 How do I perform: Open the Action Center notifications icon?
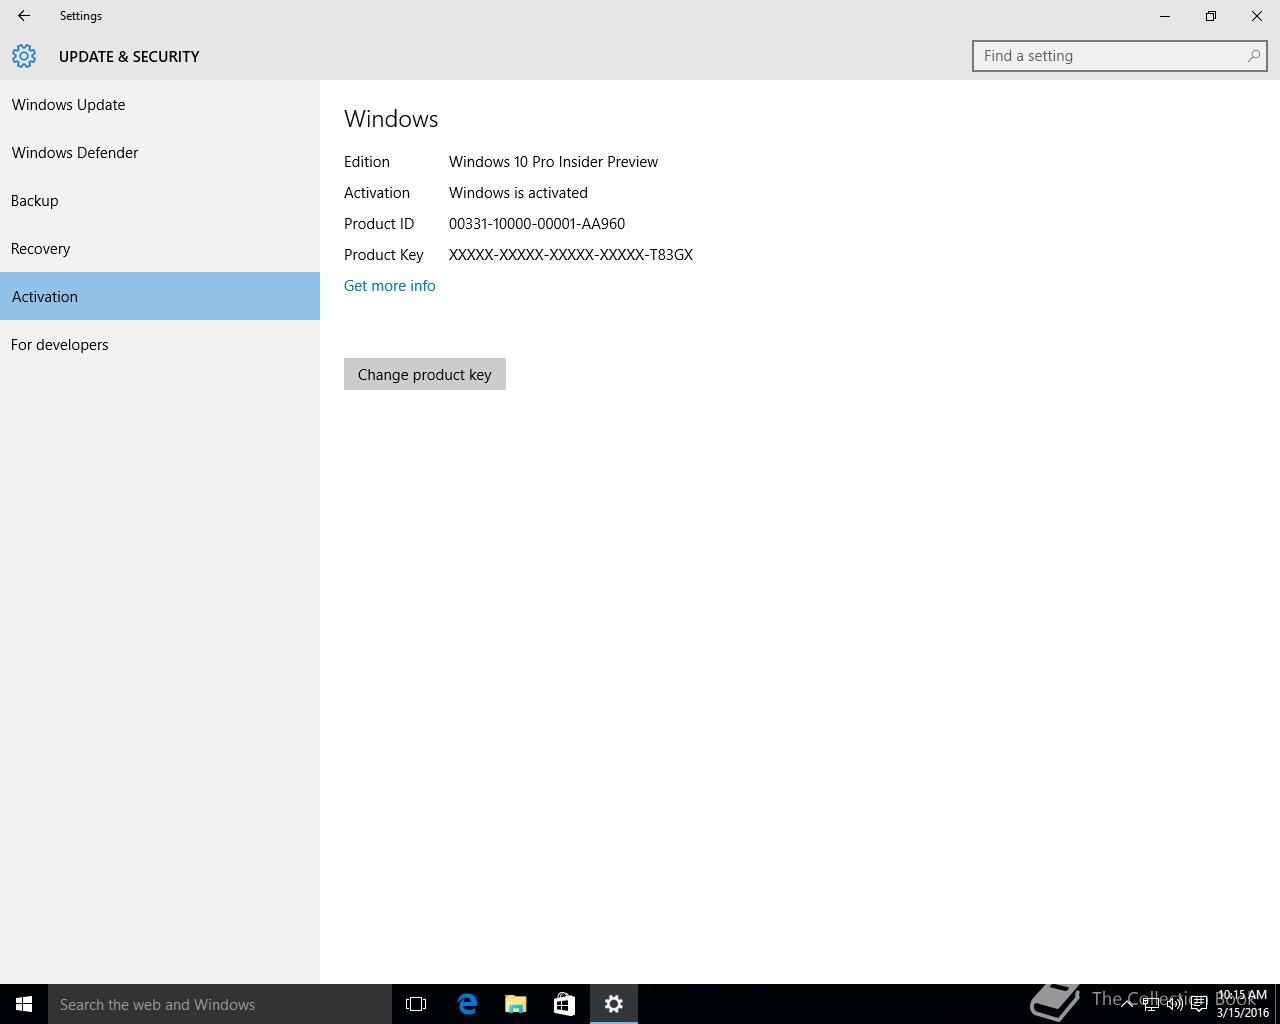tap(1199, 1004)
